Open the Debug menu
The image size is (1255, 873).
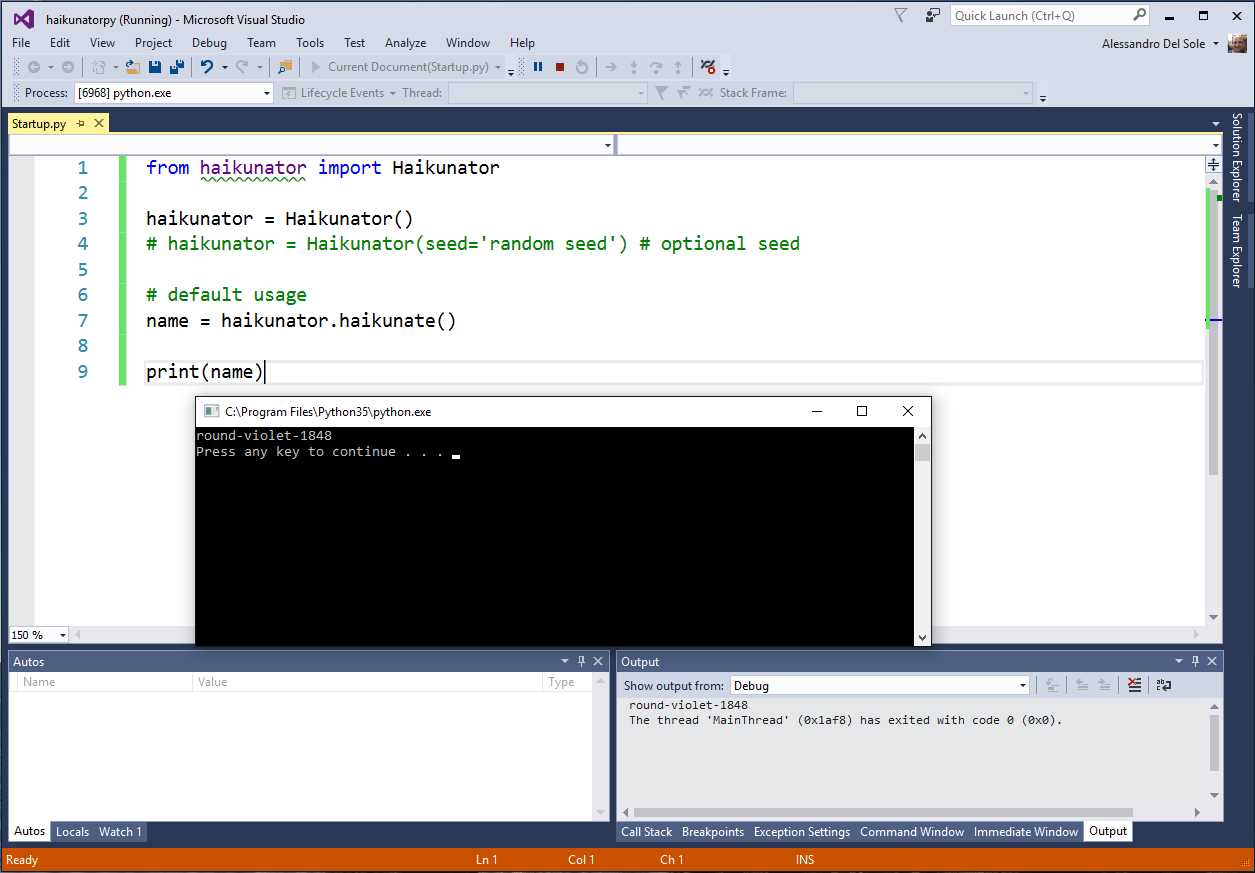point(209,42)
